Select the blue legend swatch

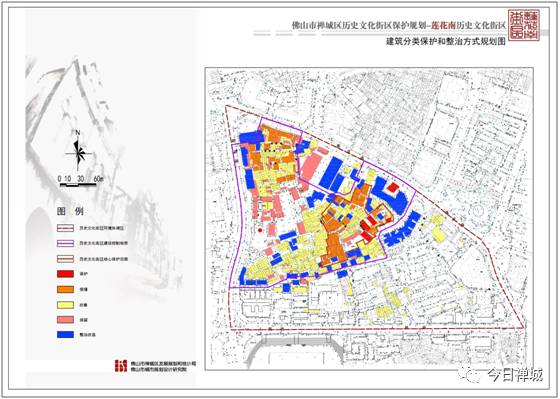click(x=65, y=335)
